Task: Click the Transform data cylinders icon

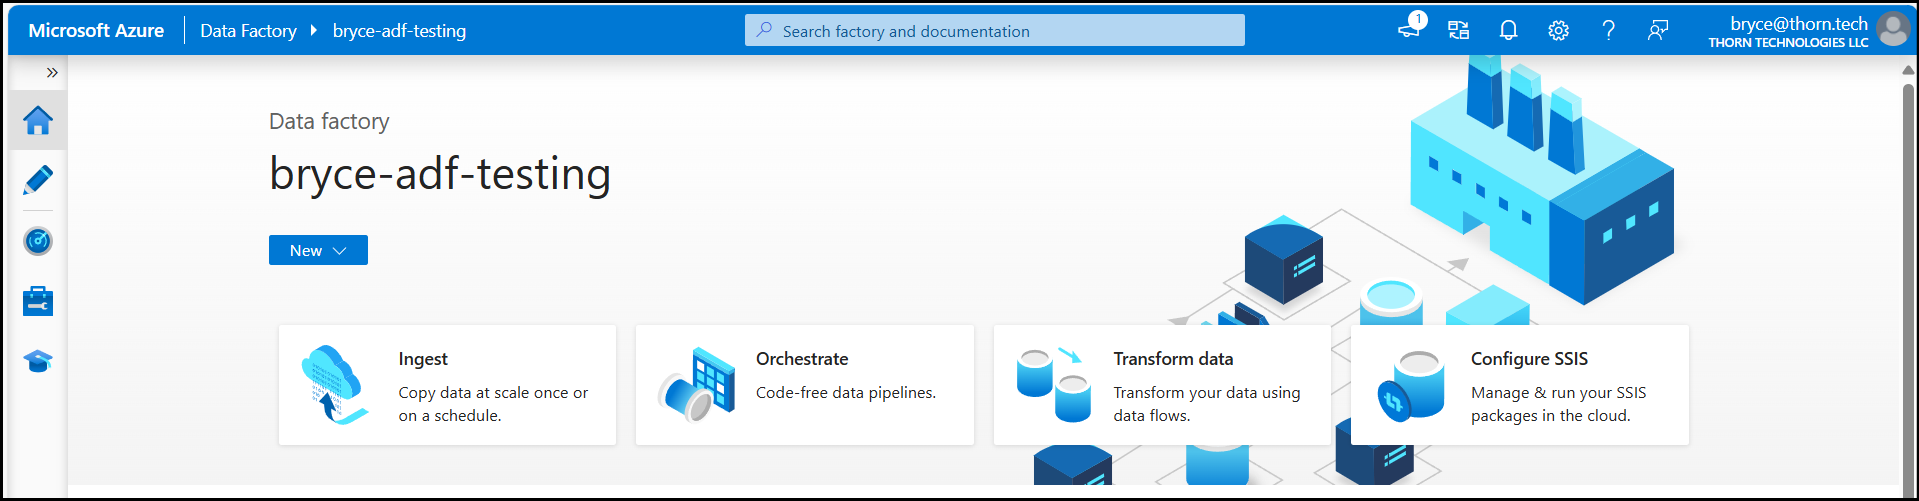Action: pyautogui.click(x=1054, y=385)
